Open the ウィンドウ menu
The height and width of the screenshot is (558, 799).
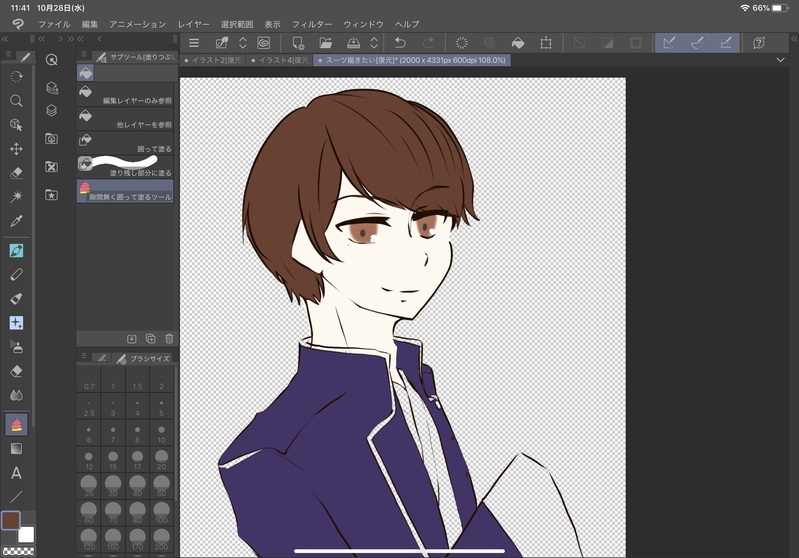pyautogui.click(x=363, y=24)
